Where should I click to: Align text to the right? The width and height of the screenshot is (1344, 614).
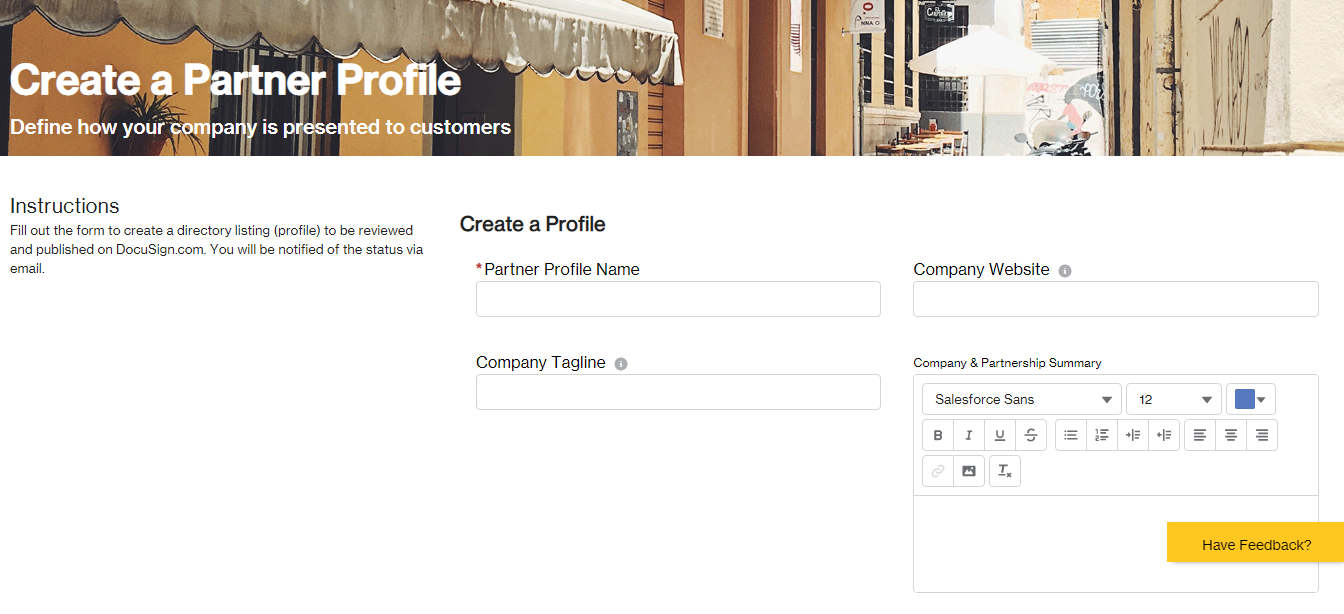pyautogui.click(x=1261, y=434)
